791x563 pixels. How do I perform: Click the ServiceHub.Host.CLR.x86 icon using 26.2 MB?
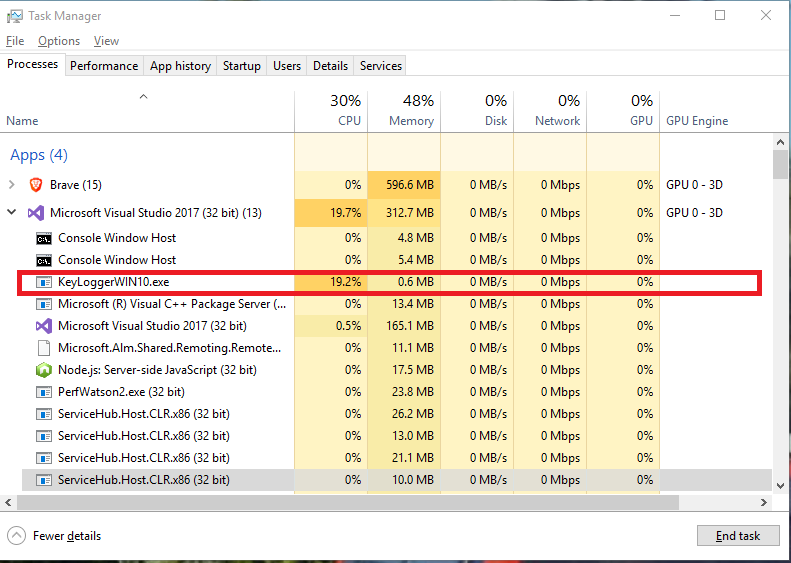click(x=44, y=414)
